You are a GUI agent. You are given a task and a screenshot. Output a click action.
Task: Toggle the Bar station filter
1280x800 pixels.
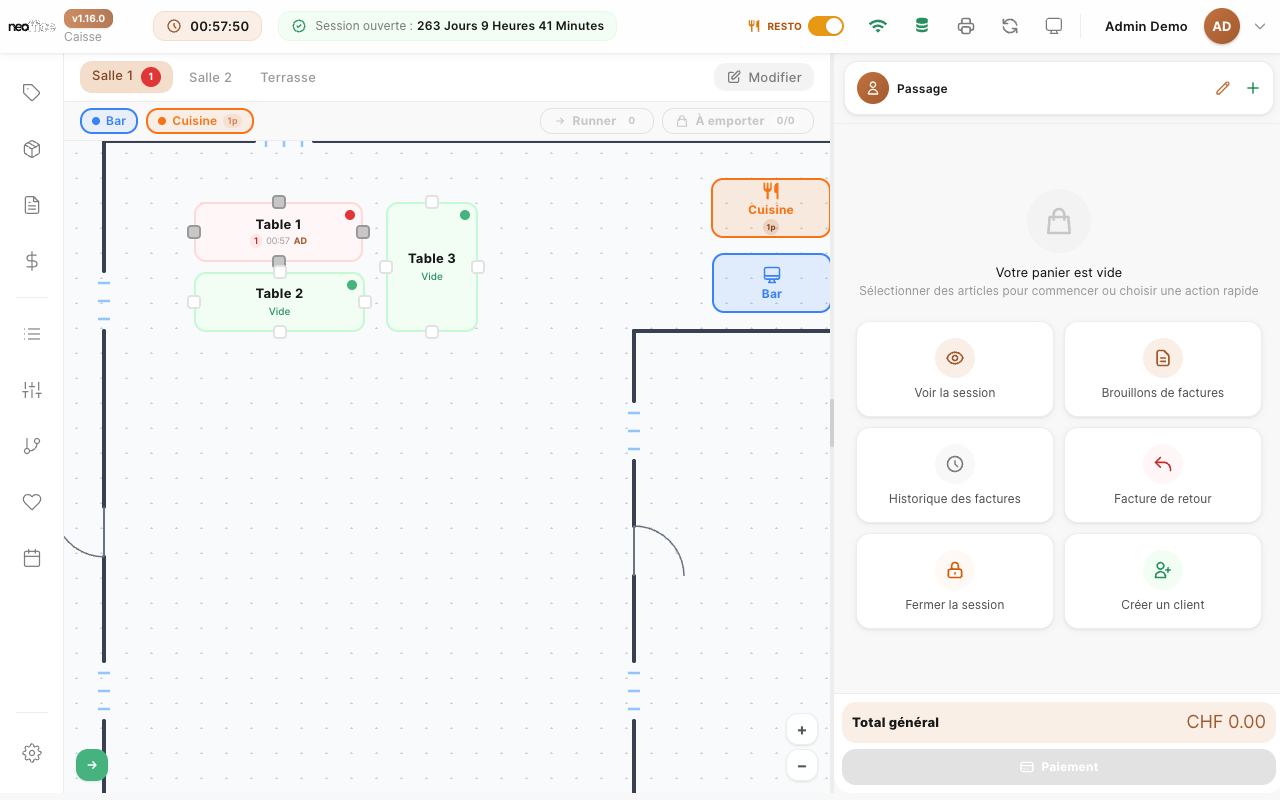[x=109, y=121]
